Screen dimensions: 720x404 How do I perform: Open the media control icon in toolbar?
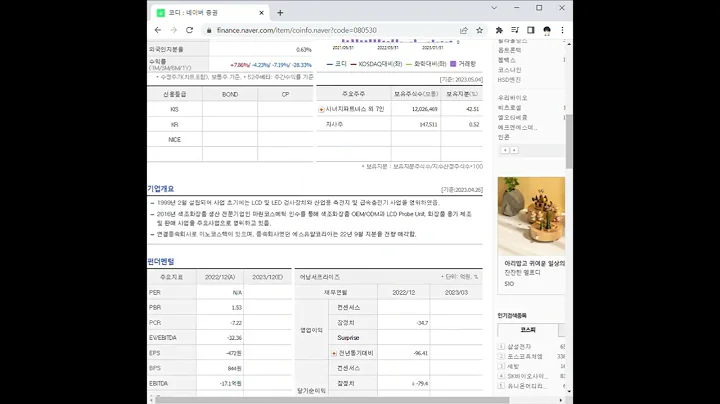click(515, 30)
